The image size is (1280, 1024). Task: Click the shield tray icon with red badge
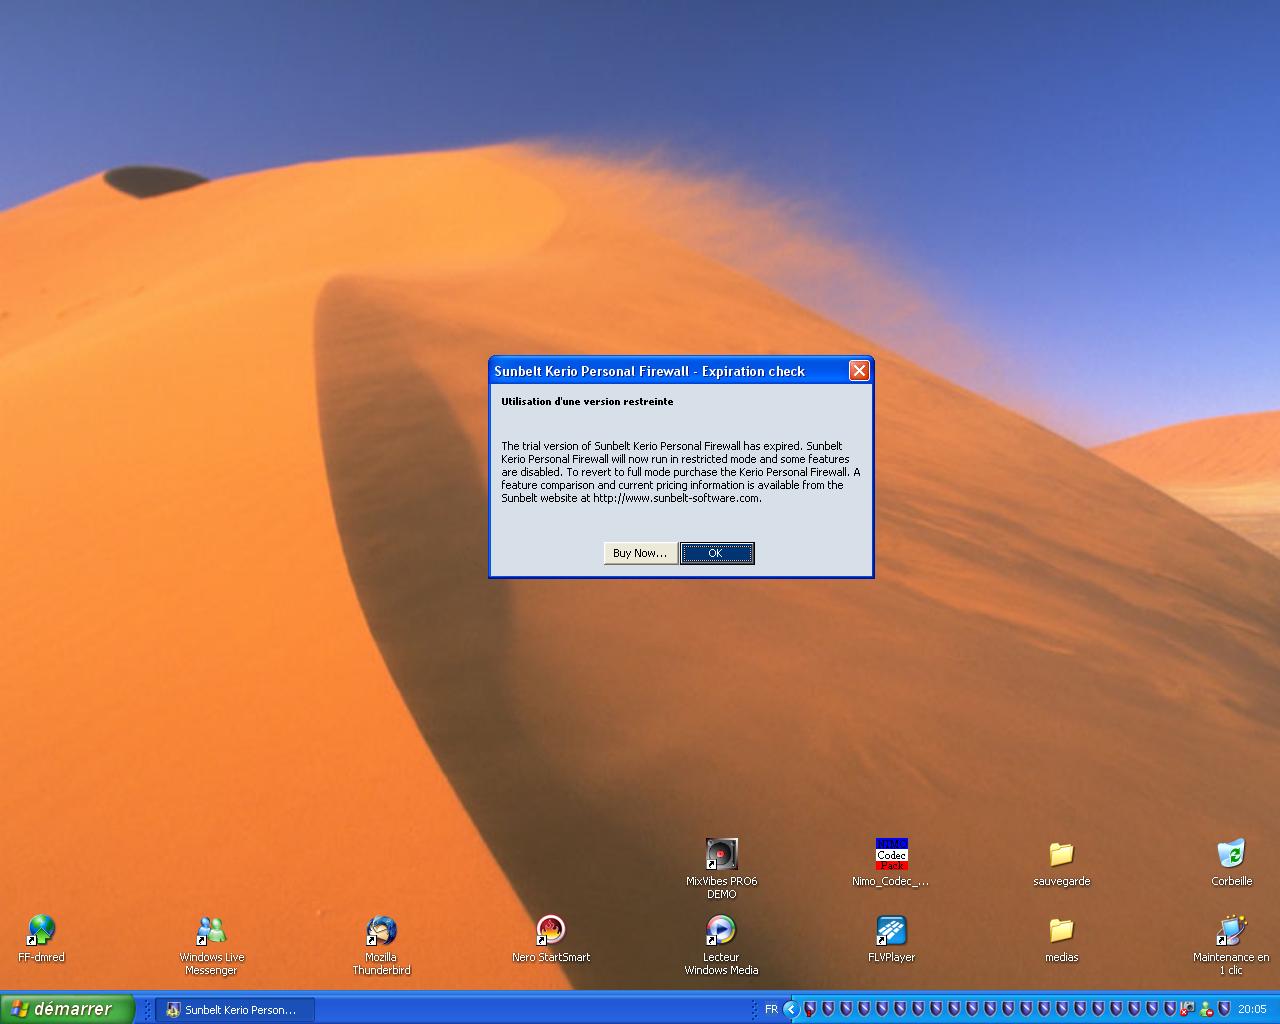(x=810, y=1009)
